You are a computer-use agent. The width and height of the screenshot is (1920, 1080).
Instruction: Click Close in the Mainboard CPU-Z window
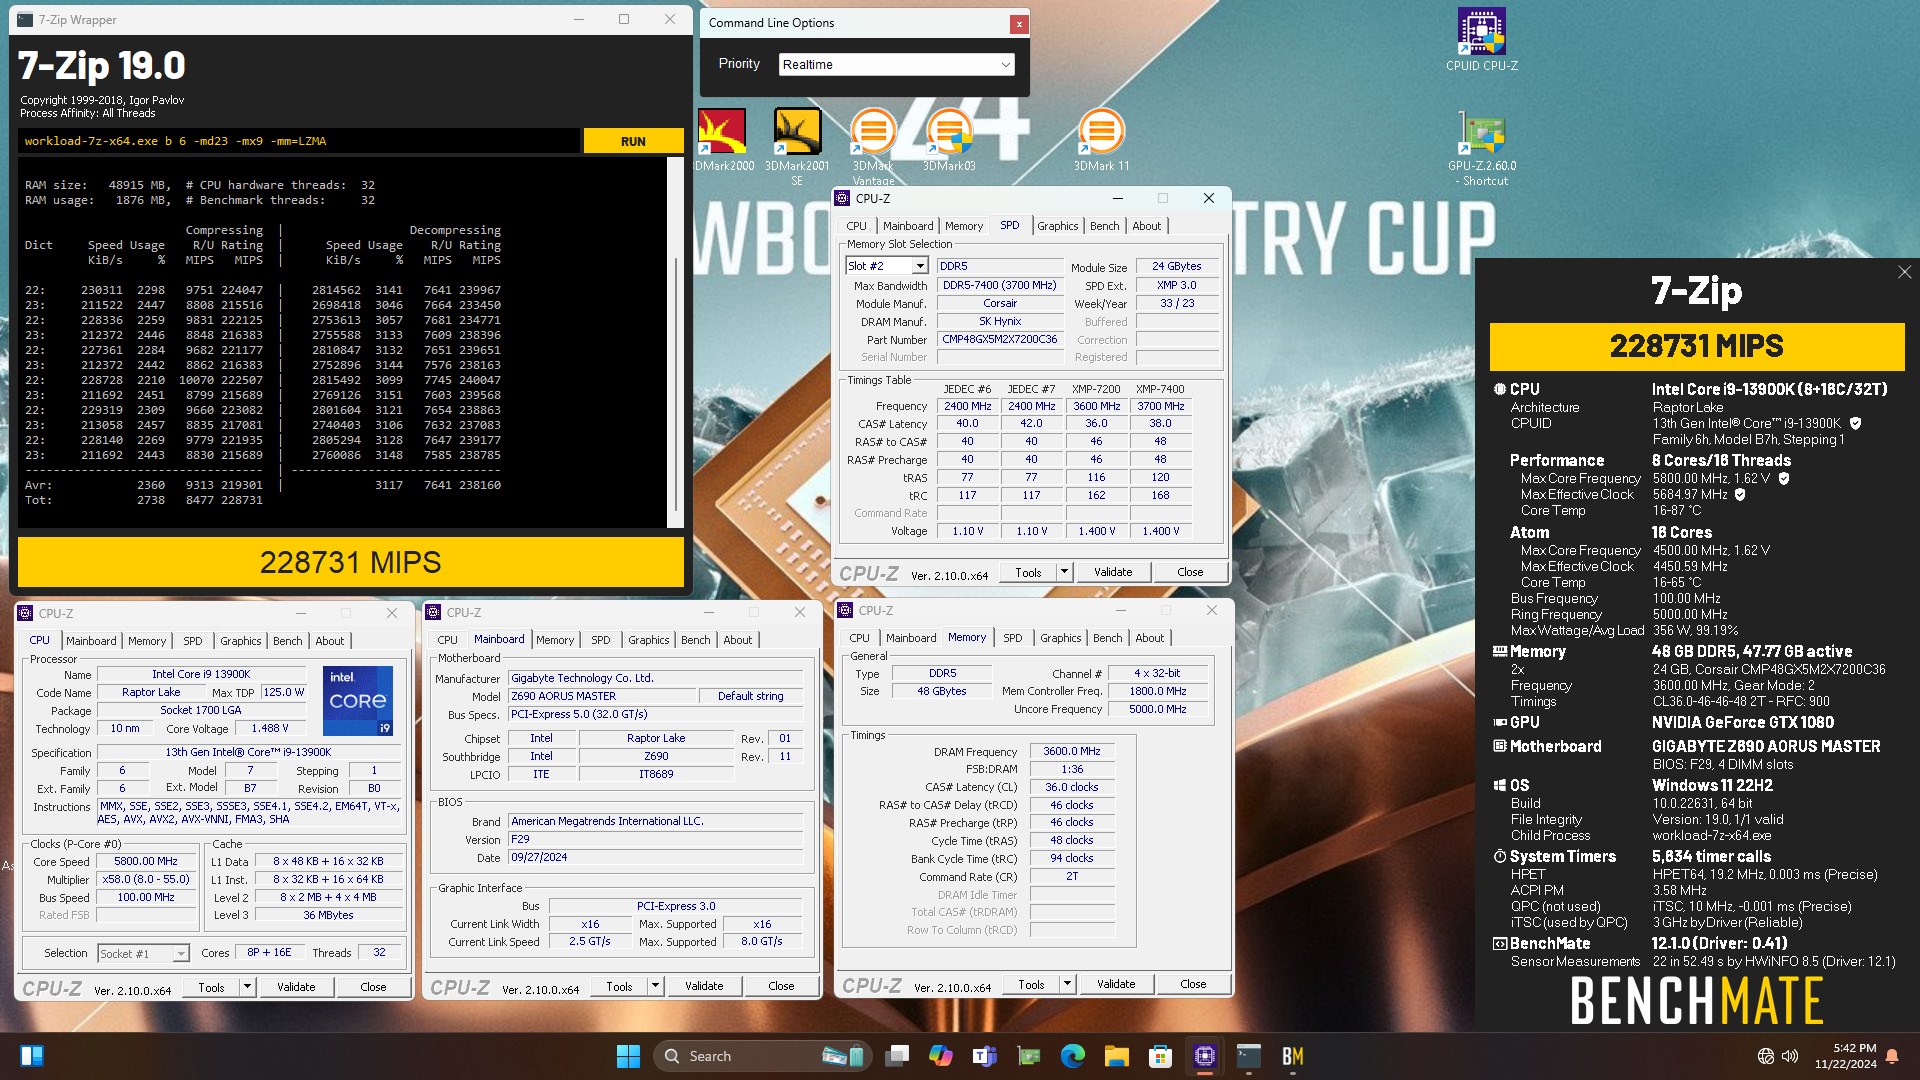781,986
